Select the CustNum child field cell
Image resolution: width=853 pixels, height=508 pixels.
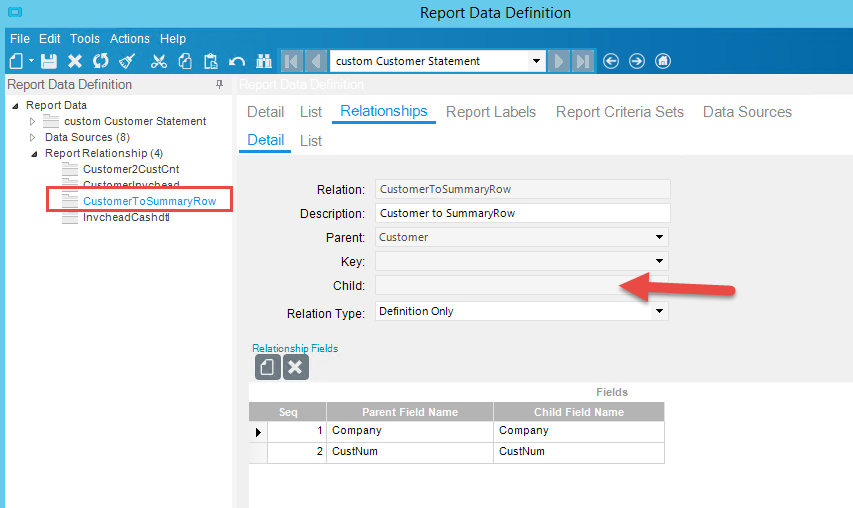(579, 452)
